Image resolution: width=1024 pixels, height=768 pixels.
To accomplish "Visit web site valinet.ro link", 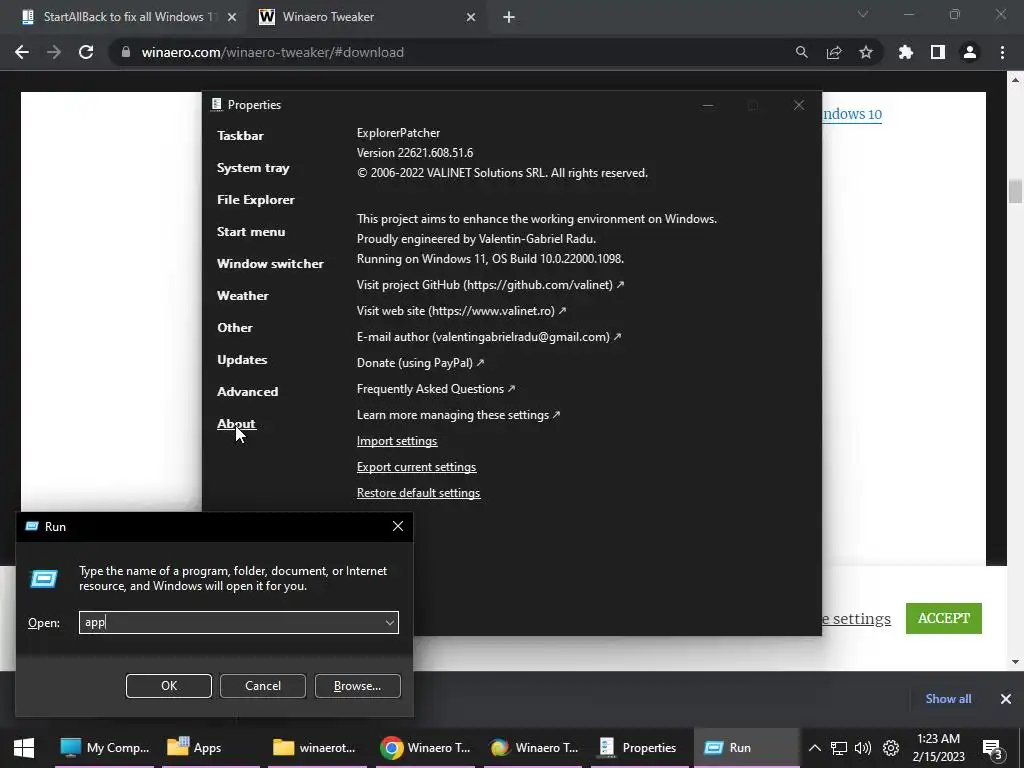I will (x=462, y=311).
